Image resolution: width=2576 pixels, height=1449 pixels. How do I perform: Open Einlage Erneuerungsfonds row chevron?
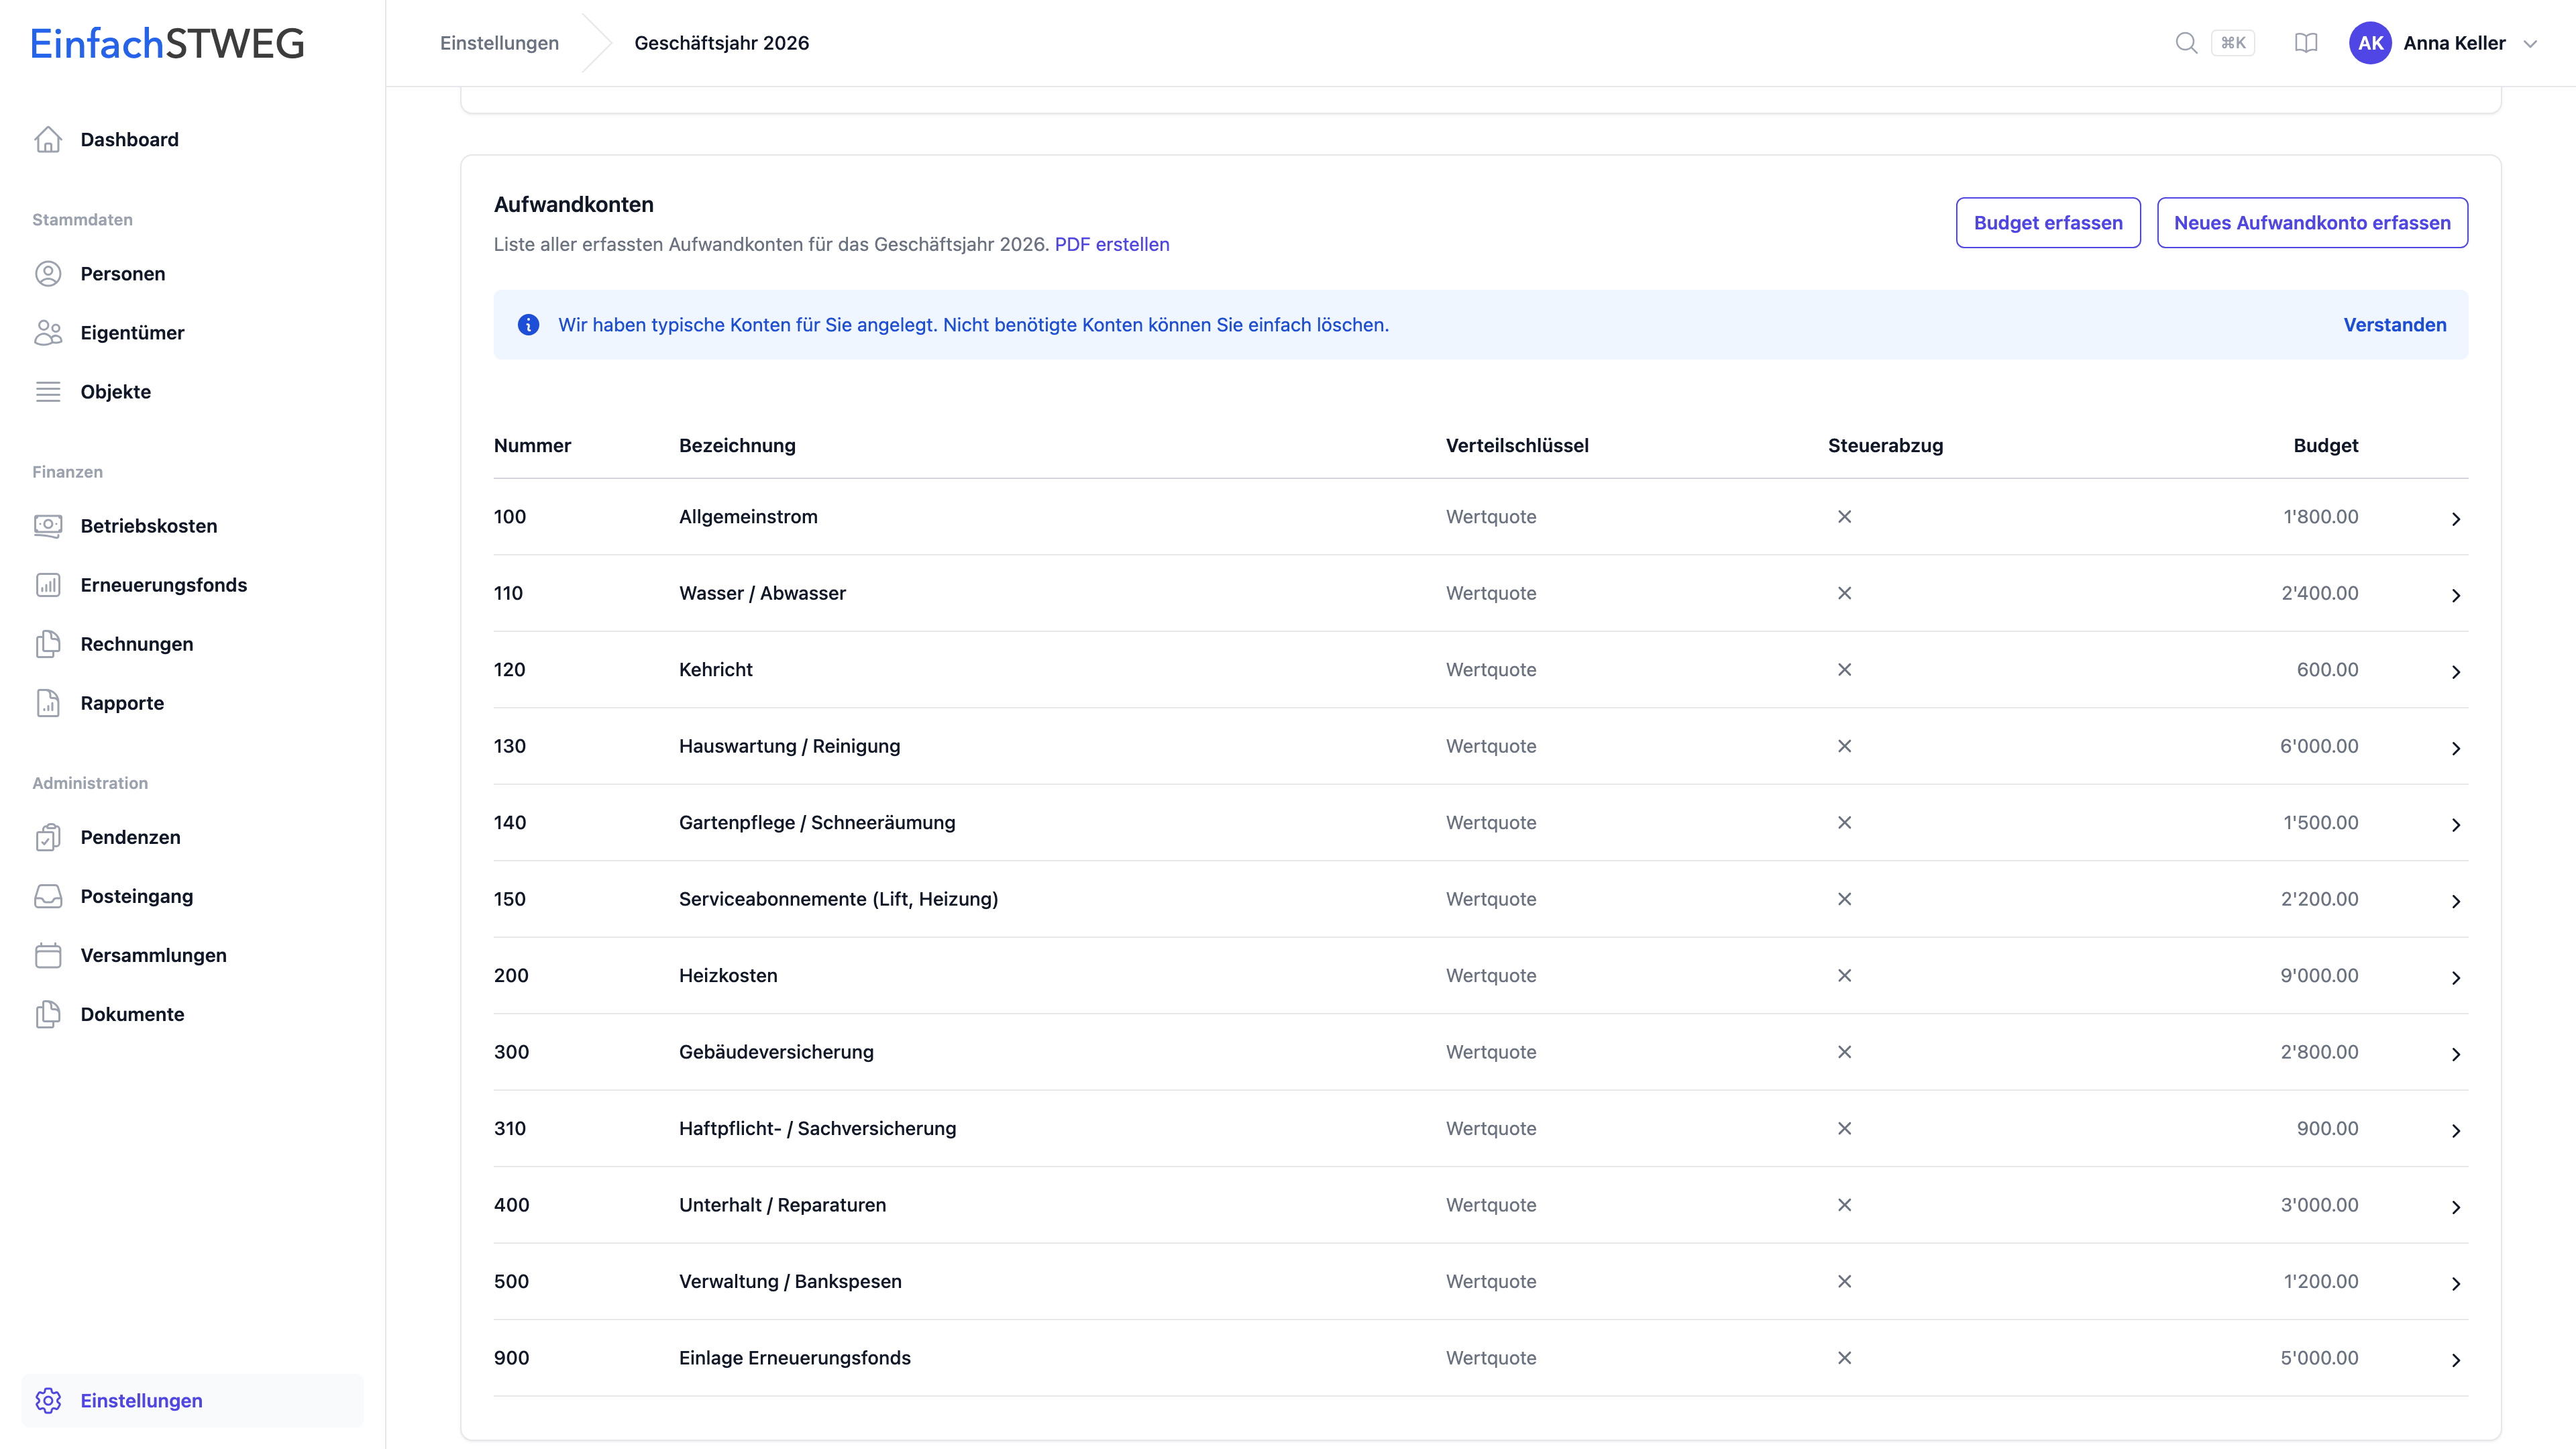tap(2456, 1360)
